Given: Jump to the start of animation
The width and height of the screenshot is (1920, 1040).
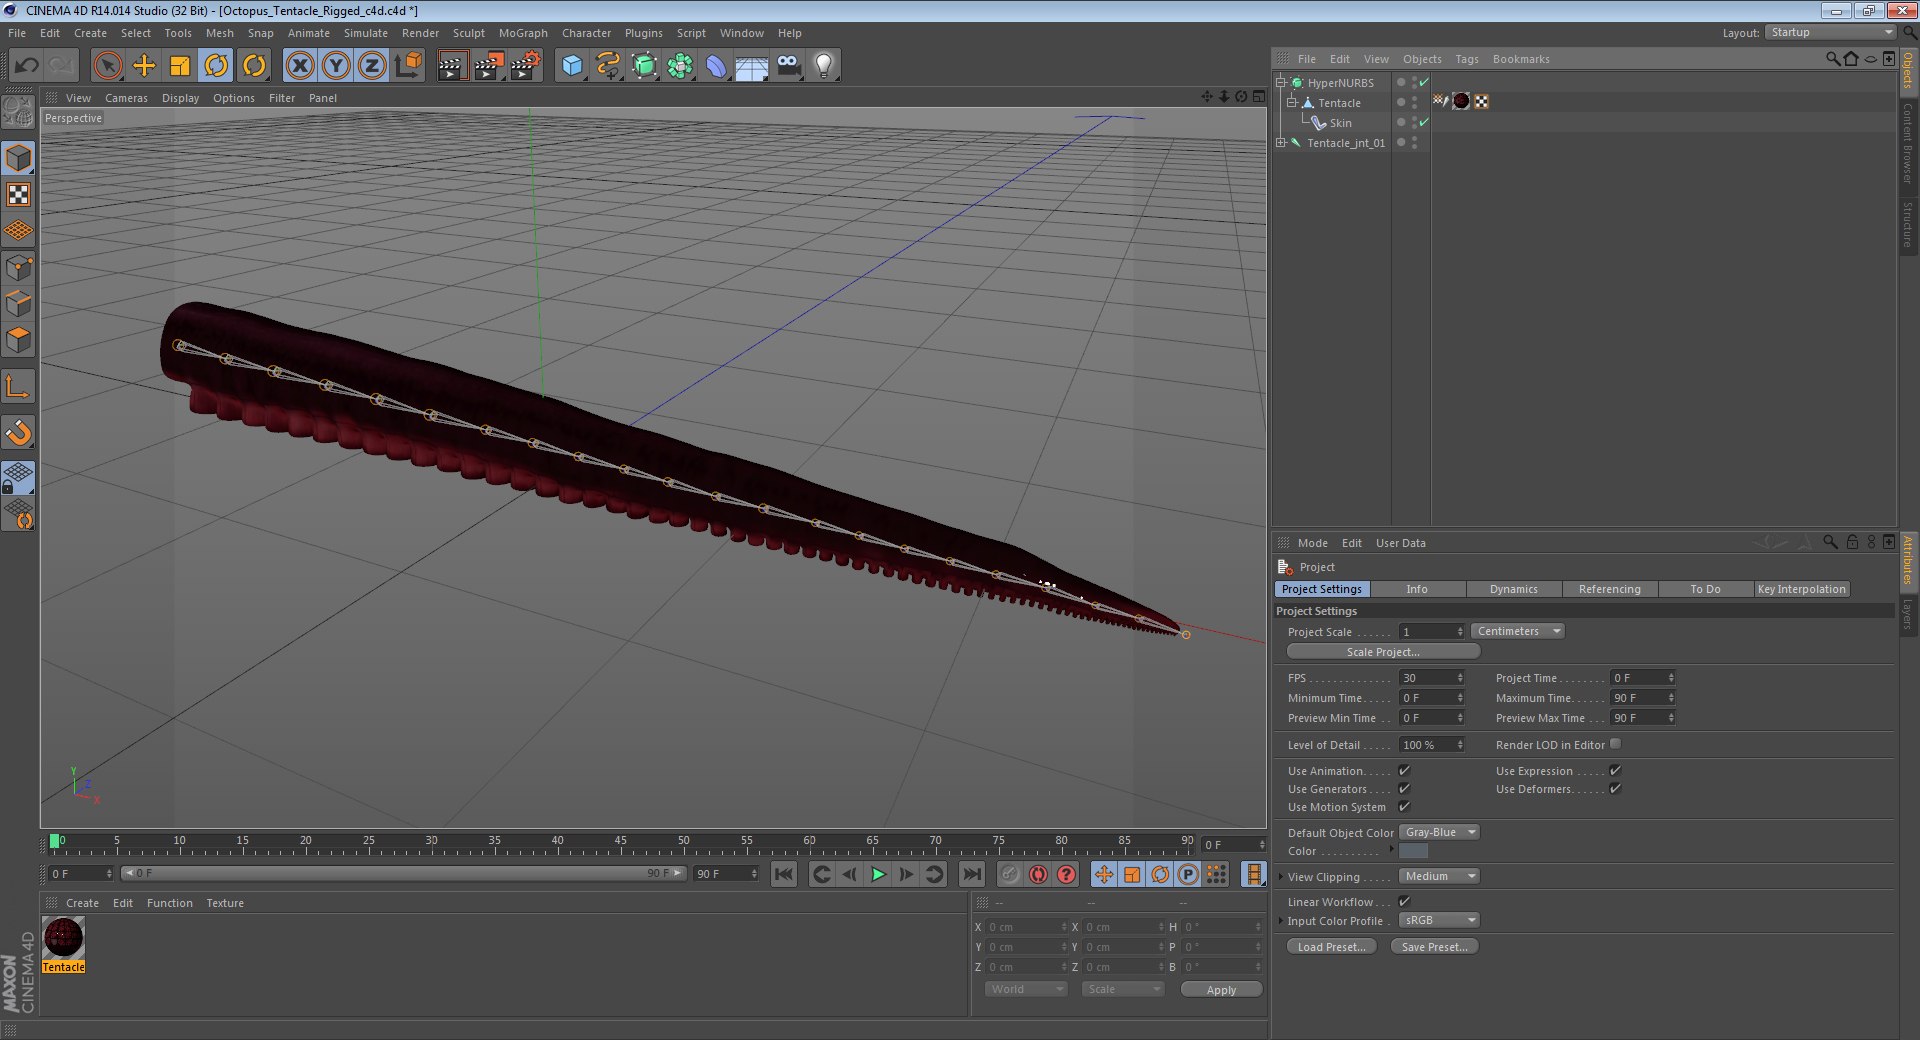Looking at the screenshot, I should point(784,874).
